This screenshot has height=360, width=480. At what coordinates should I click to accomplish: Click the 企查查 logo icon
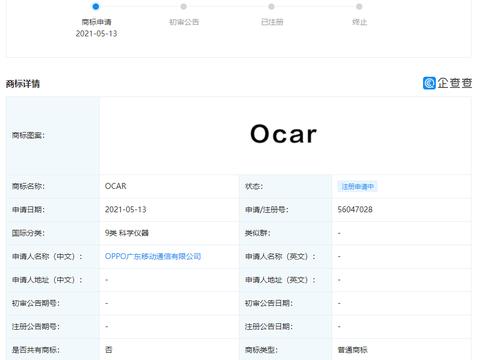click(x=429, y=83)
